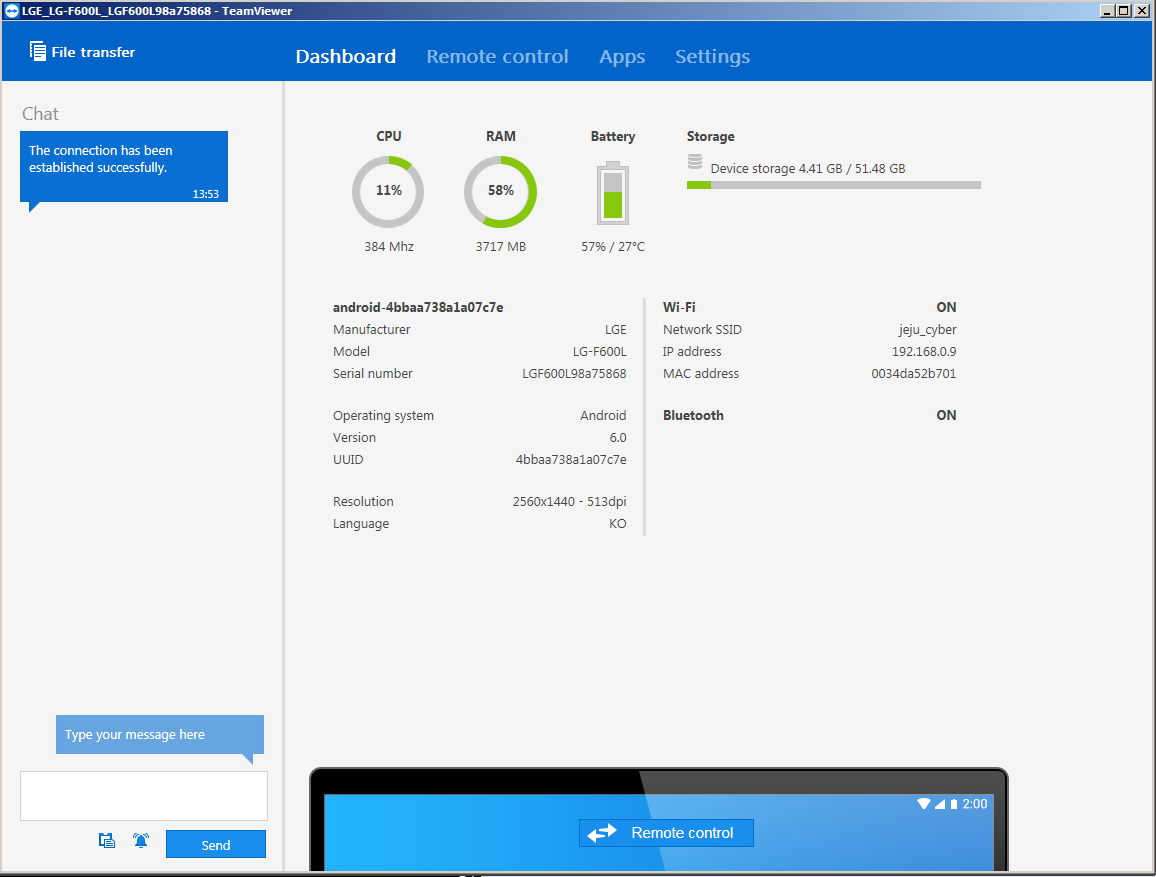Open File transfer
Image resolution: width=1156 pixels, height=877 pixels.
82,52
